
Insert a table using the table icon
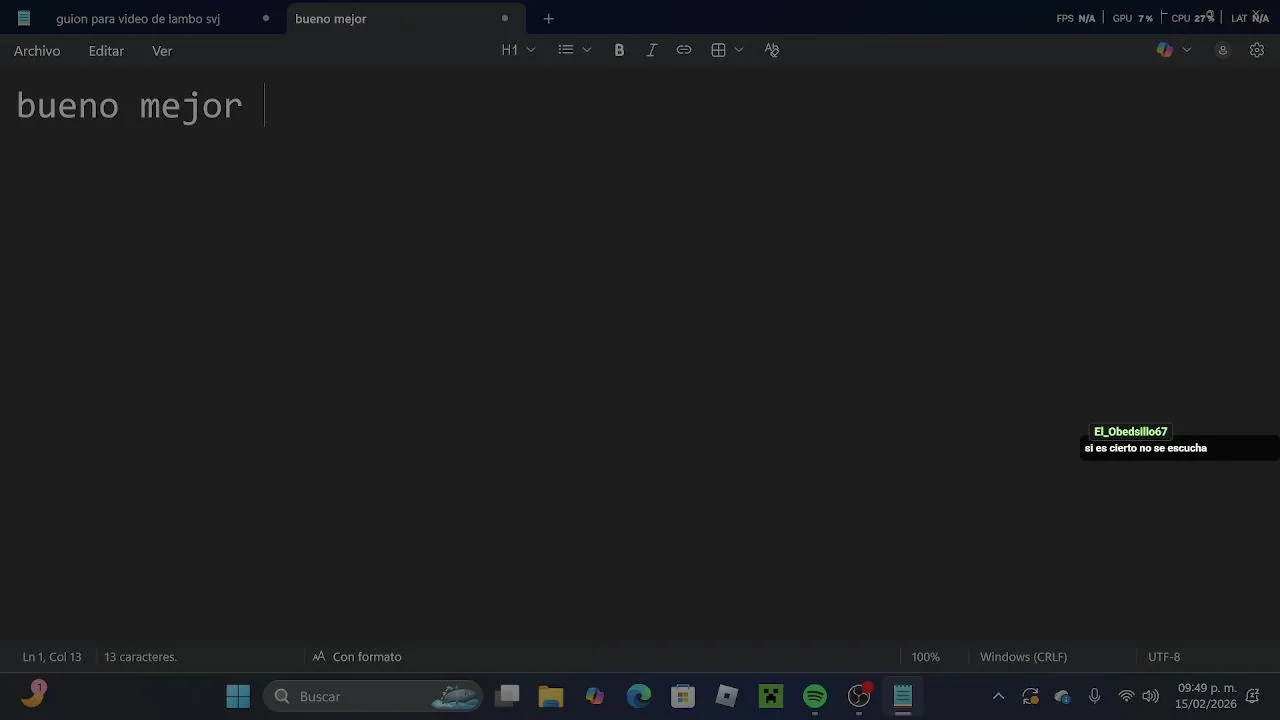[x=718, y=50]
